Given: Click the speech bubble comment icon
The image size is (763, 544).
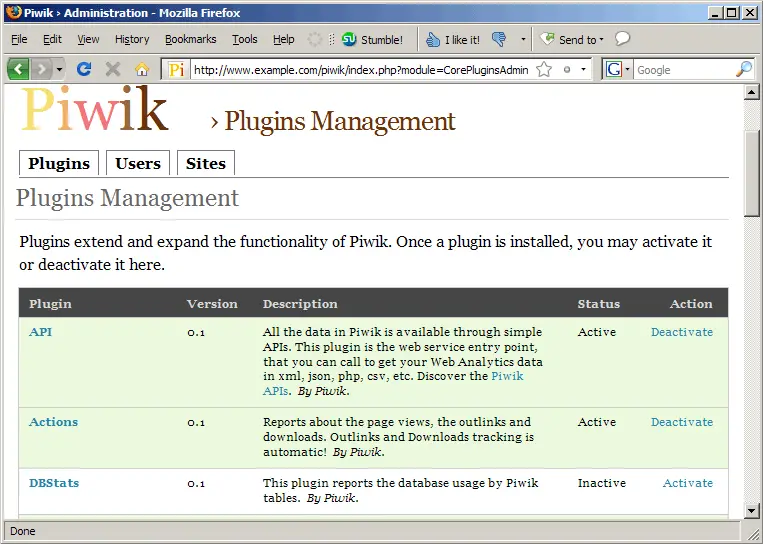Looking at the screenshot, I should tap(622, 38).
